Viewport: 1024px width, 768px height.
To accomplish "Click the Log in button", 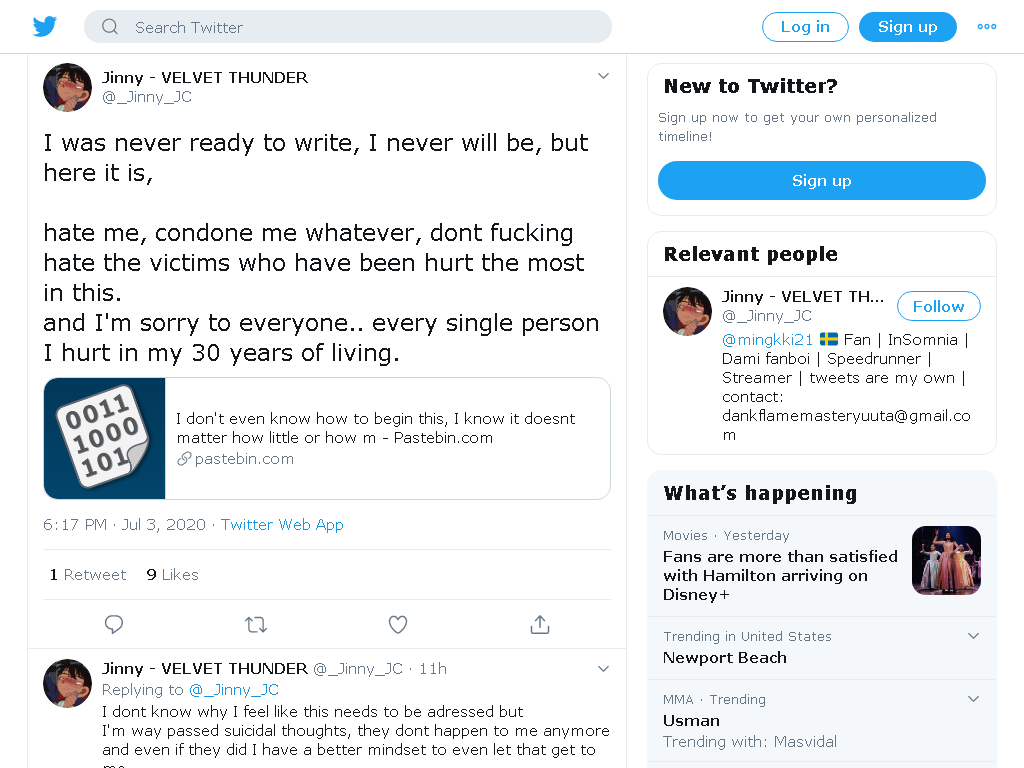I will pos(805,27).
